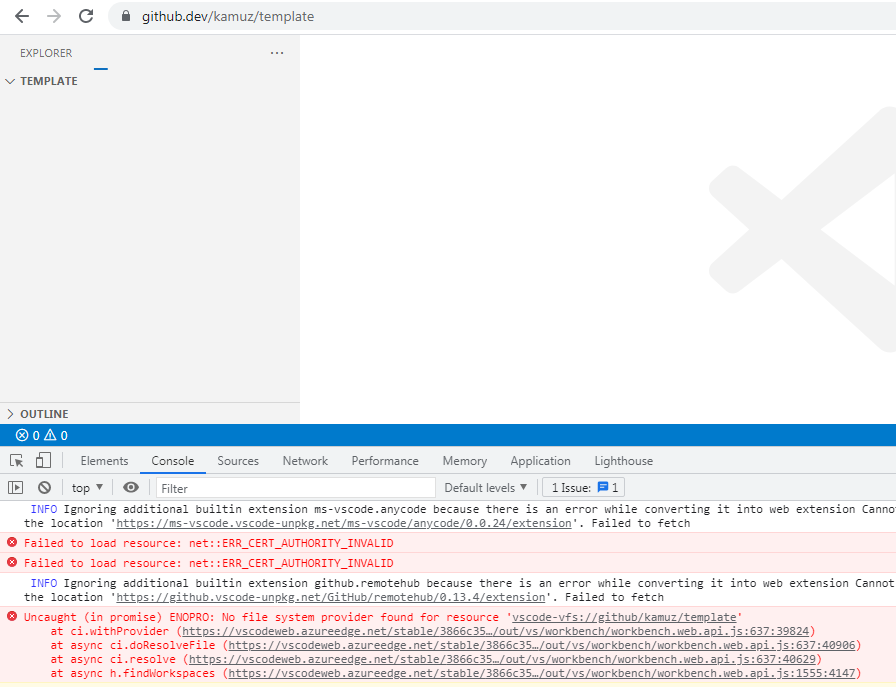
Task: Create a live expression with the eye icon
Action: [x=131, y=487]
